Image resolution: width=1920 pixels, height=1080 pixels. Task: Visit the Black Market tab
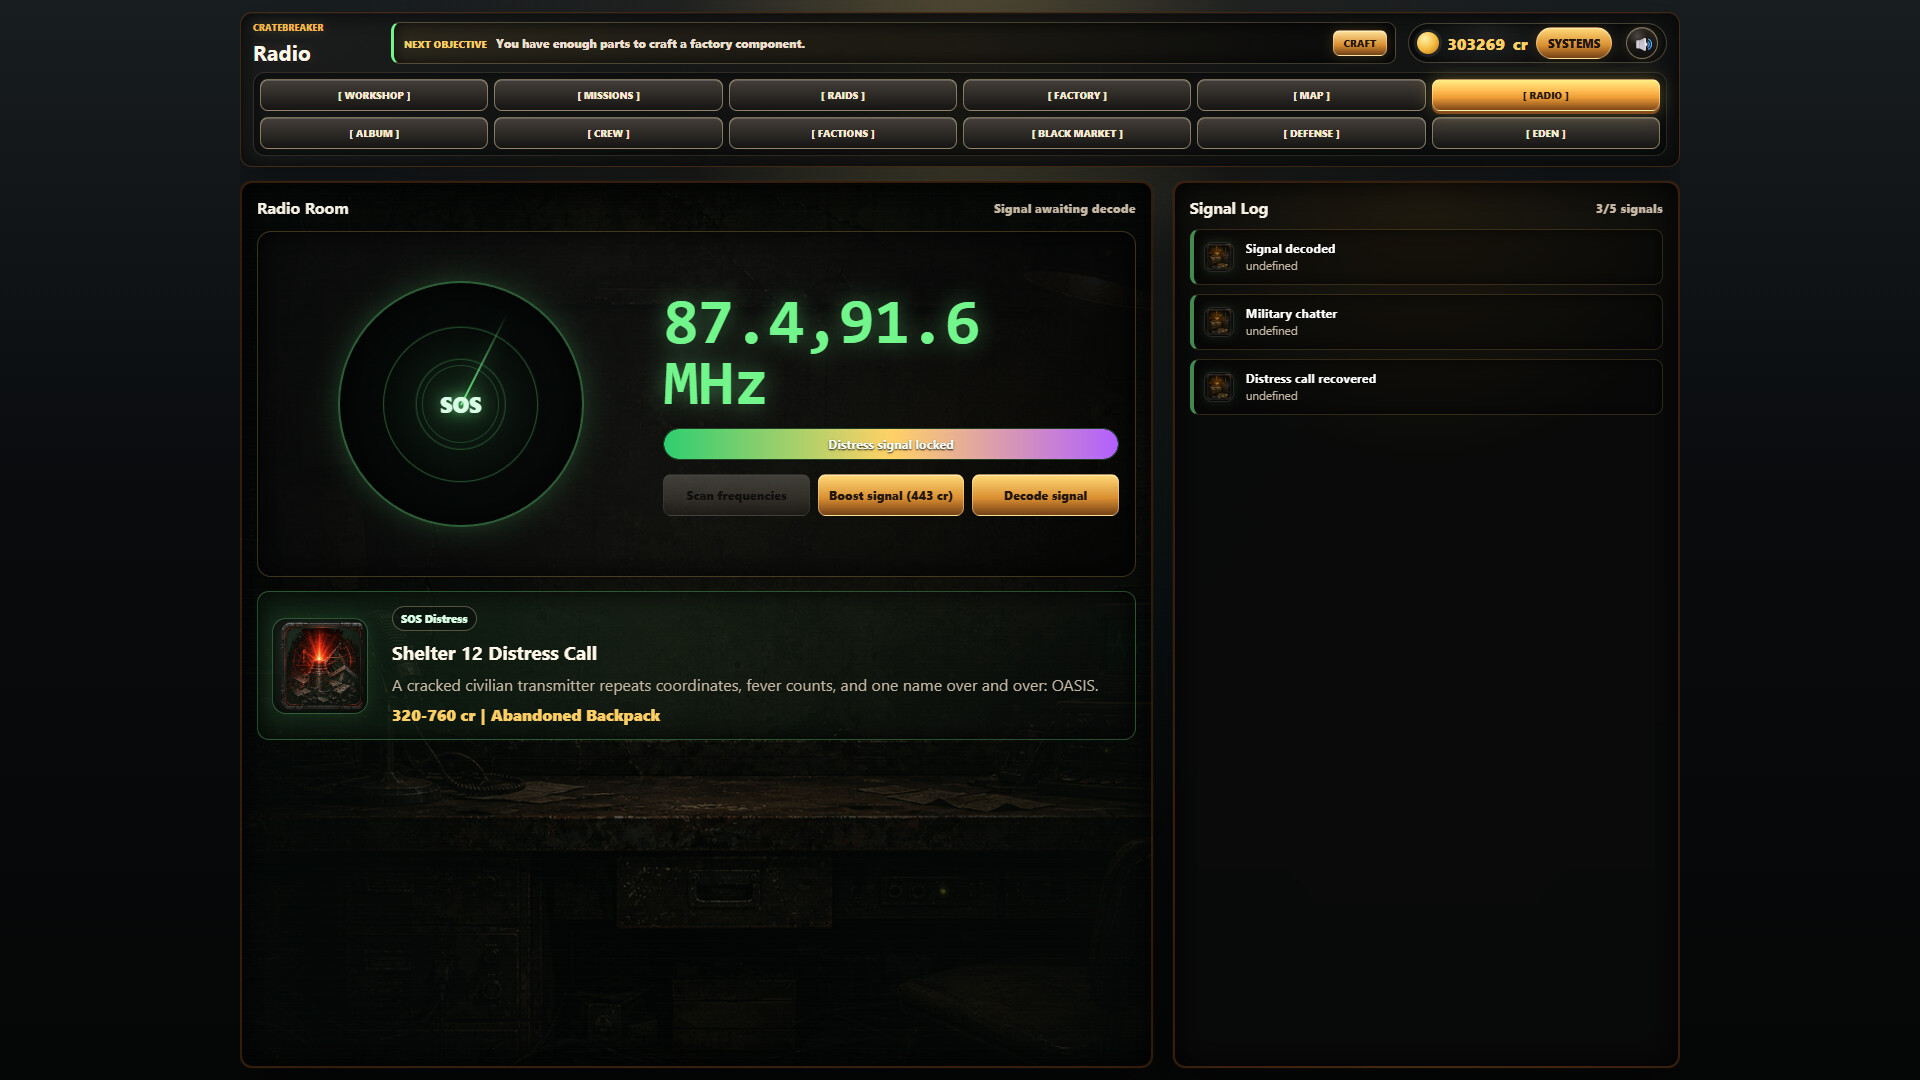pos(1077,134)
